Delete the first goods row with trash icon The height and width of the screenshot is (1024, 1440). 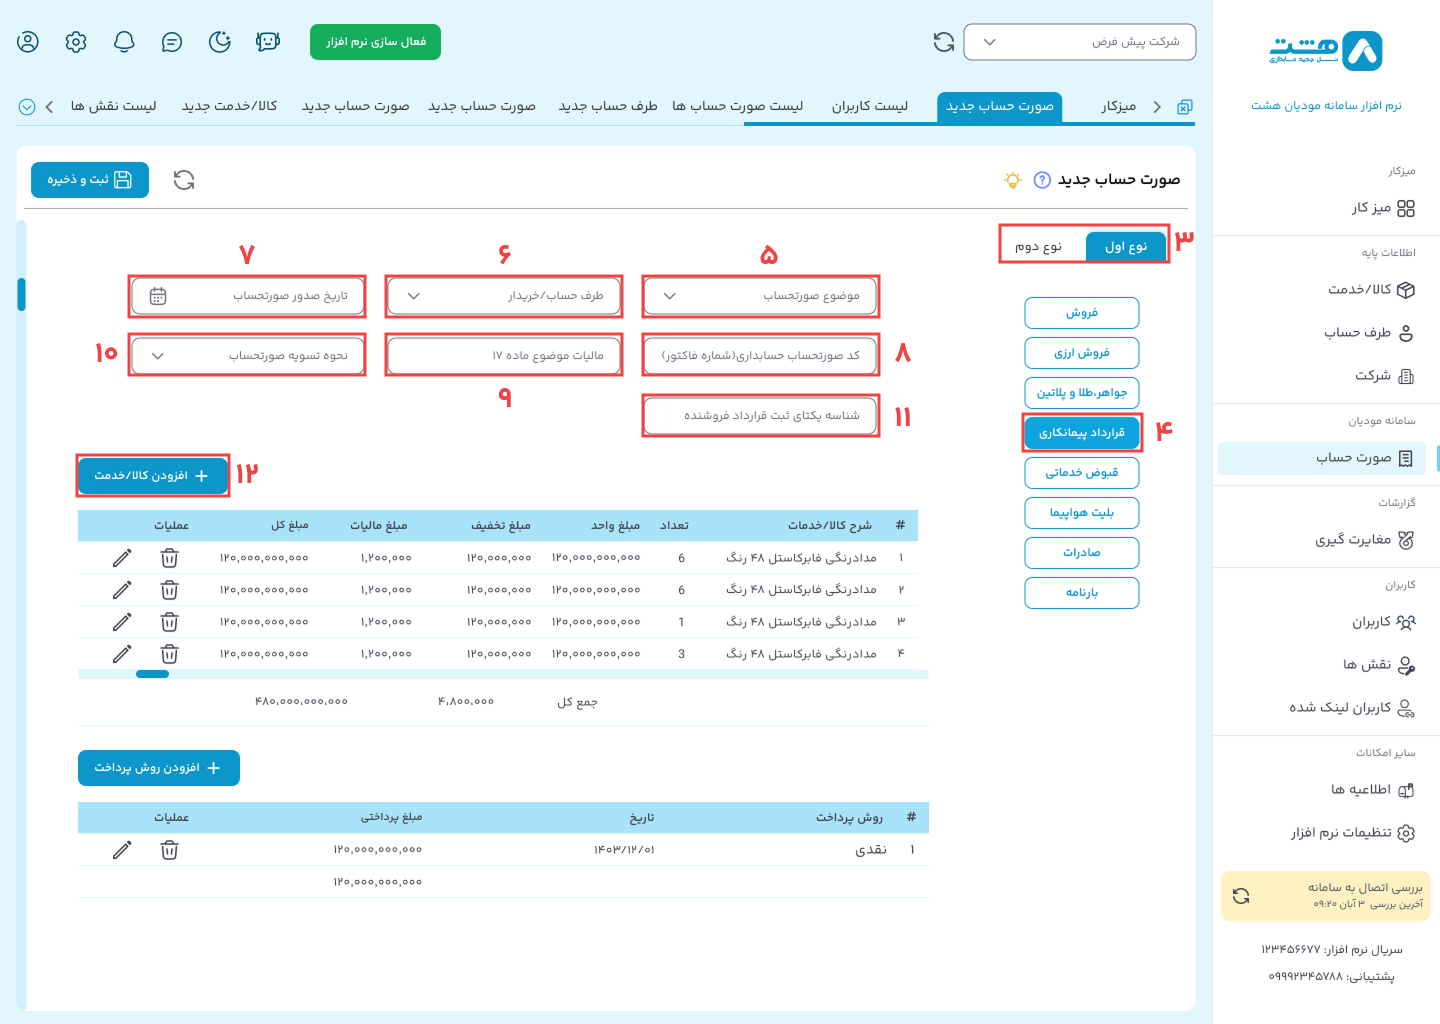[170, 558]
